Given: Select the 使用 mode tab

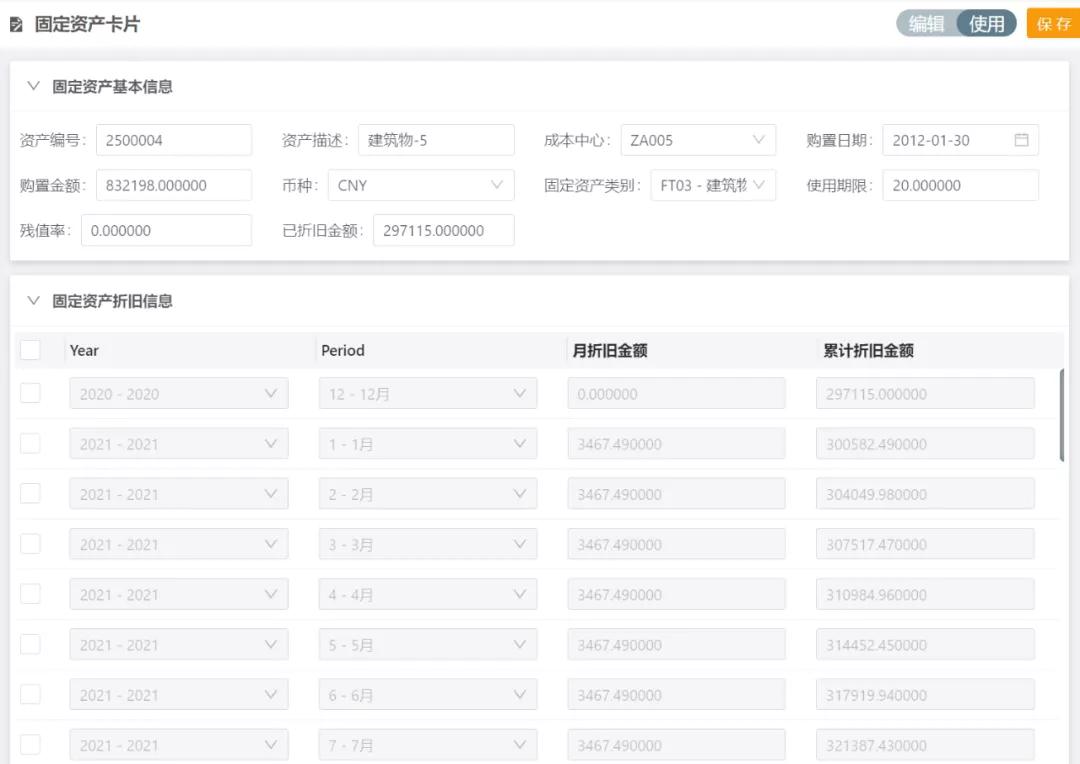Looking at the screenshot, I should tap(987, 23).
